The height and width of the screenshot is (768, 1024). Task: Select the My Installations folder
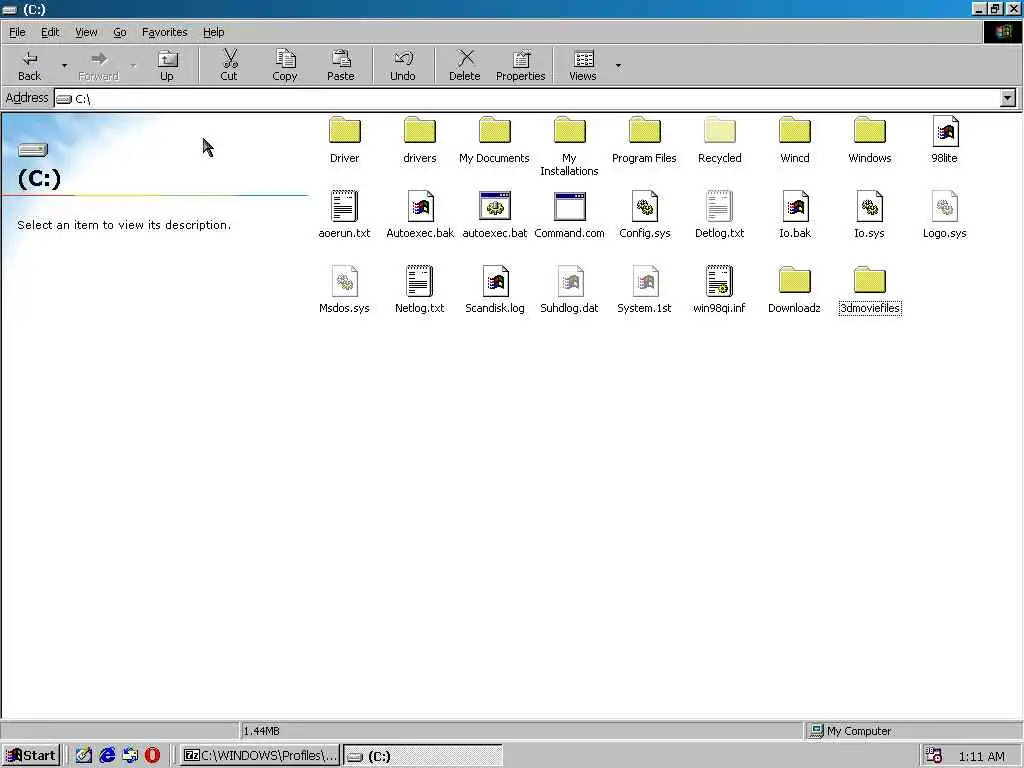569,146
